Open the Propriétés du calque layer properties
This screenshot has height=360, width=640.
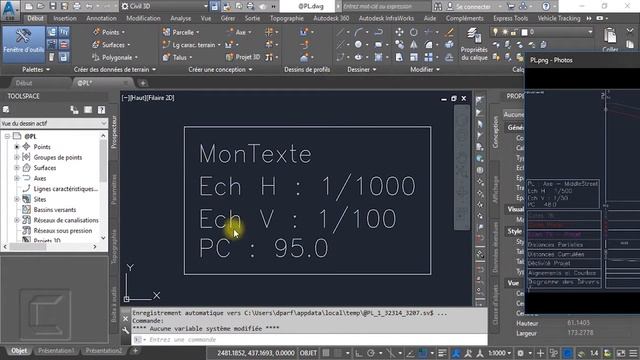pyautogui.click(x=473, y=44)
